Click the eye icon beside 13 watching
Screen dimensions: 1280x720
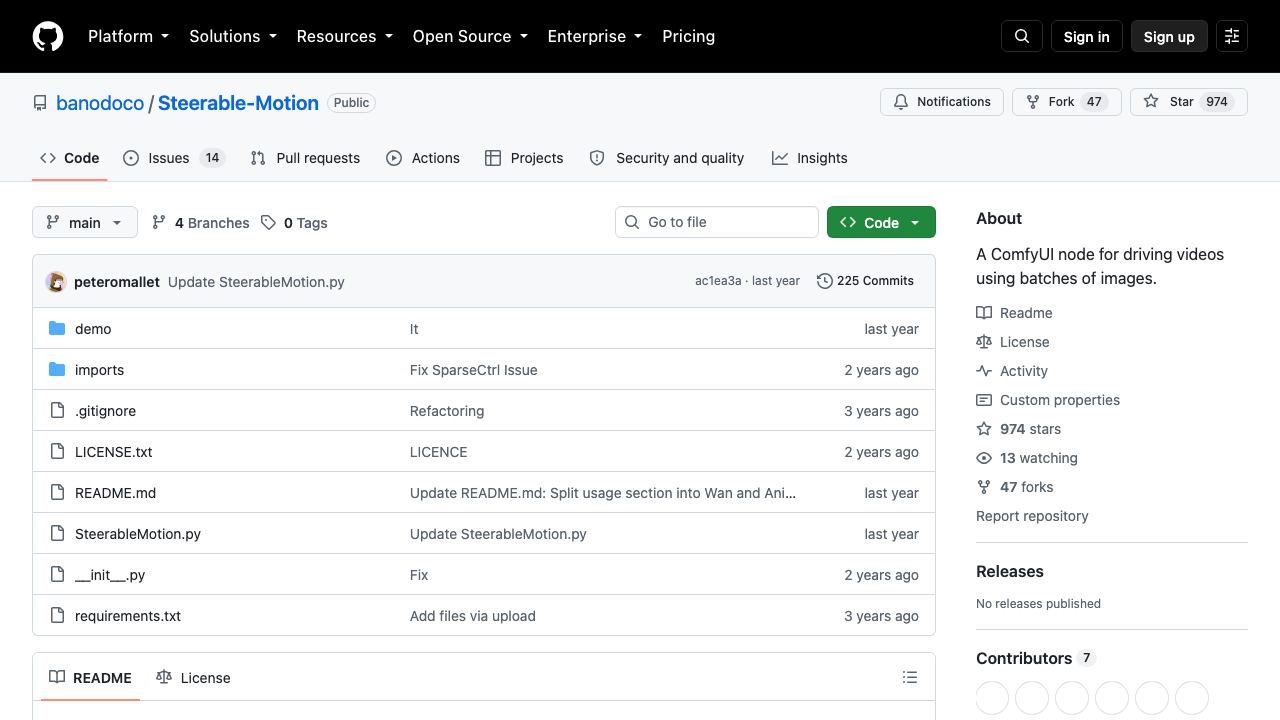point(984,458)
